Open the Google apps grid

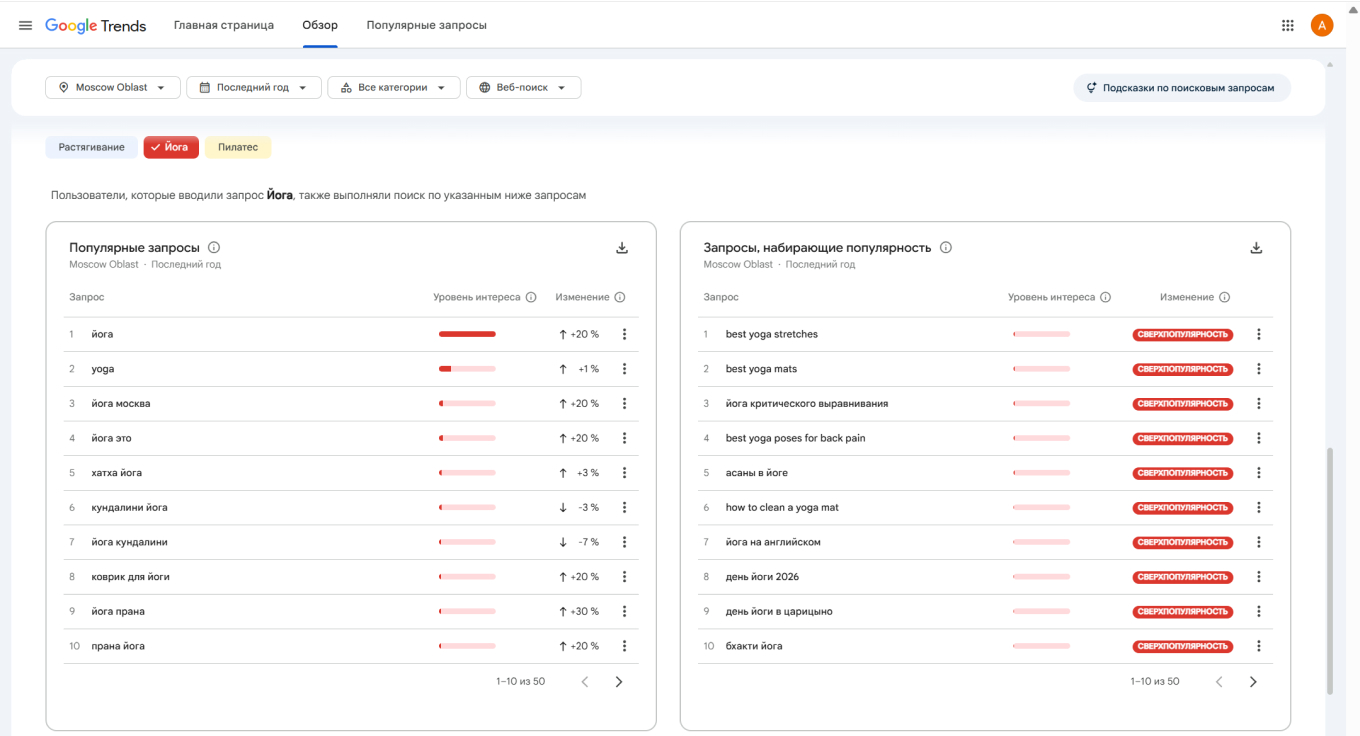[1288, 25]
